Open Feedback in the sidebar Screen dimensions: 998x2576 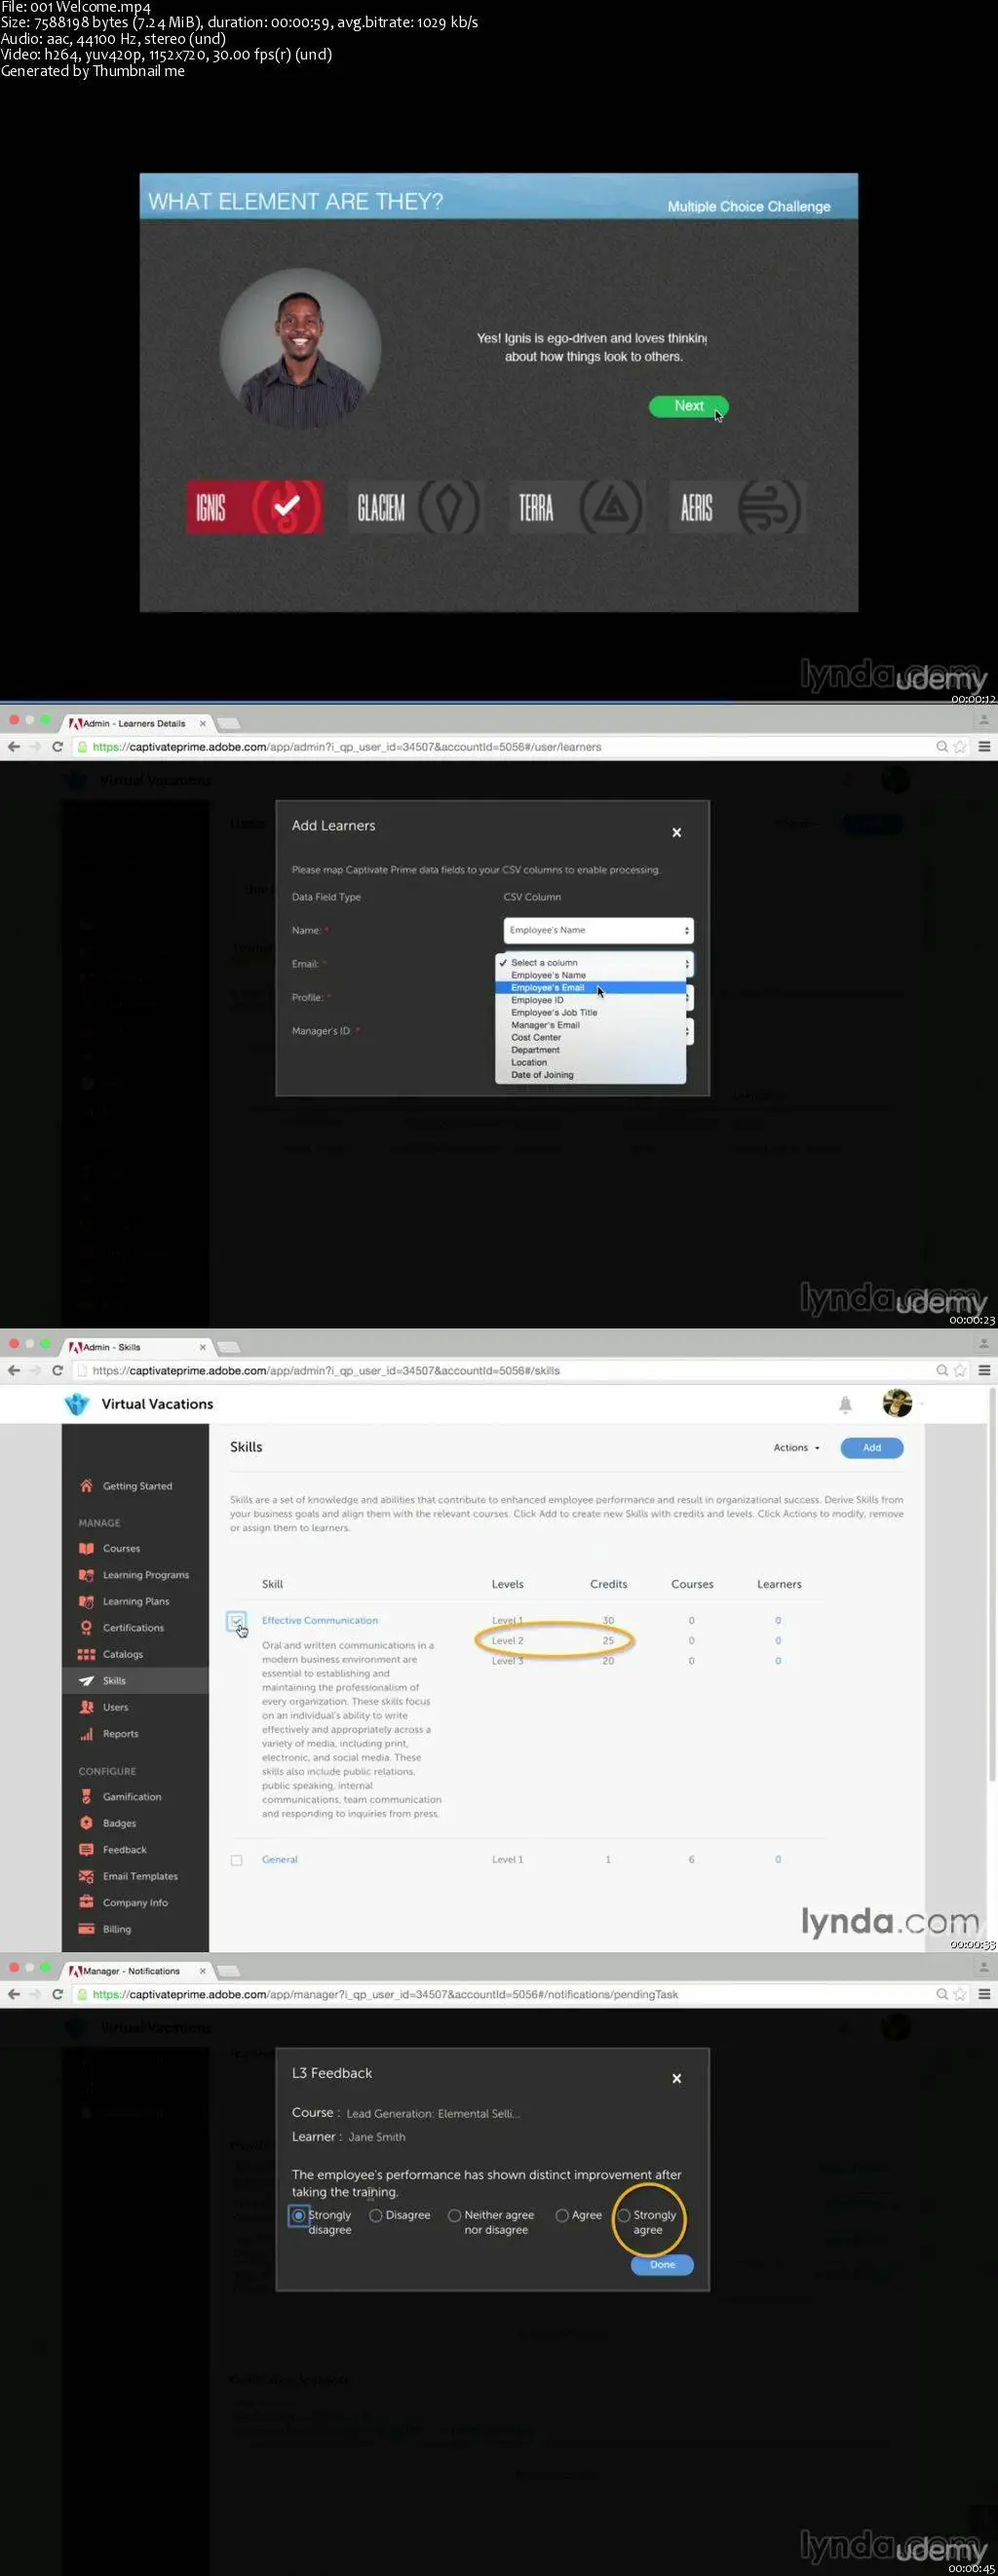click(x=136, y=1850)
